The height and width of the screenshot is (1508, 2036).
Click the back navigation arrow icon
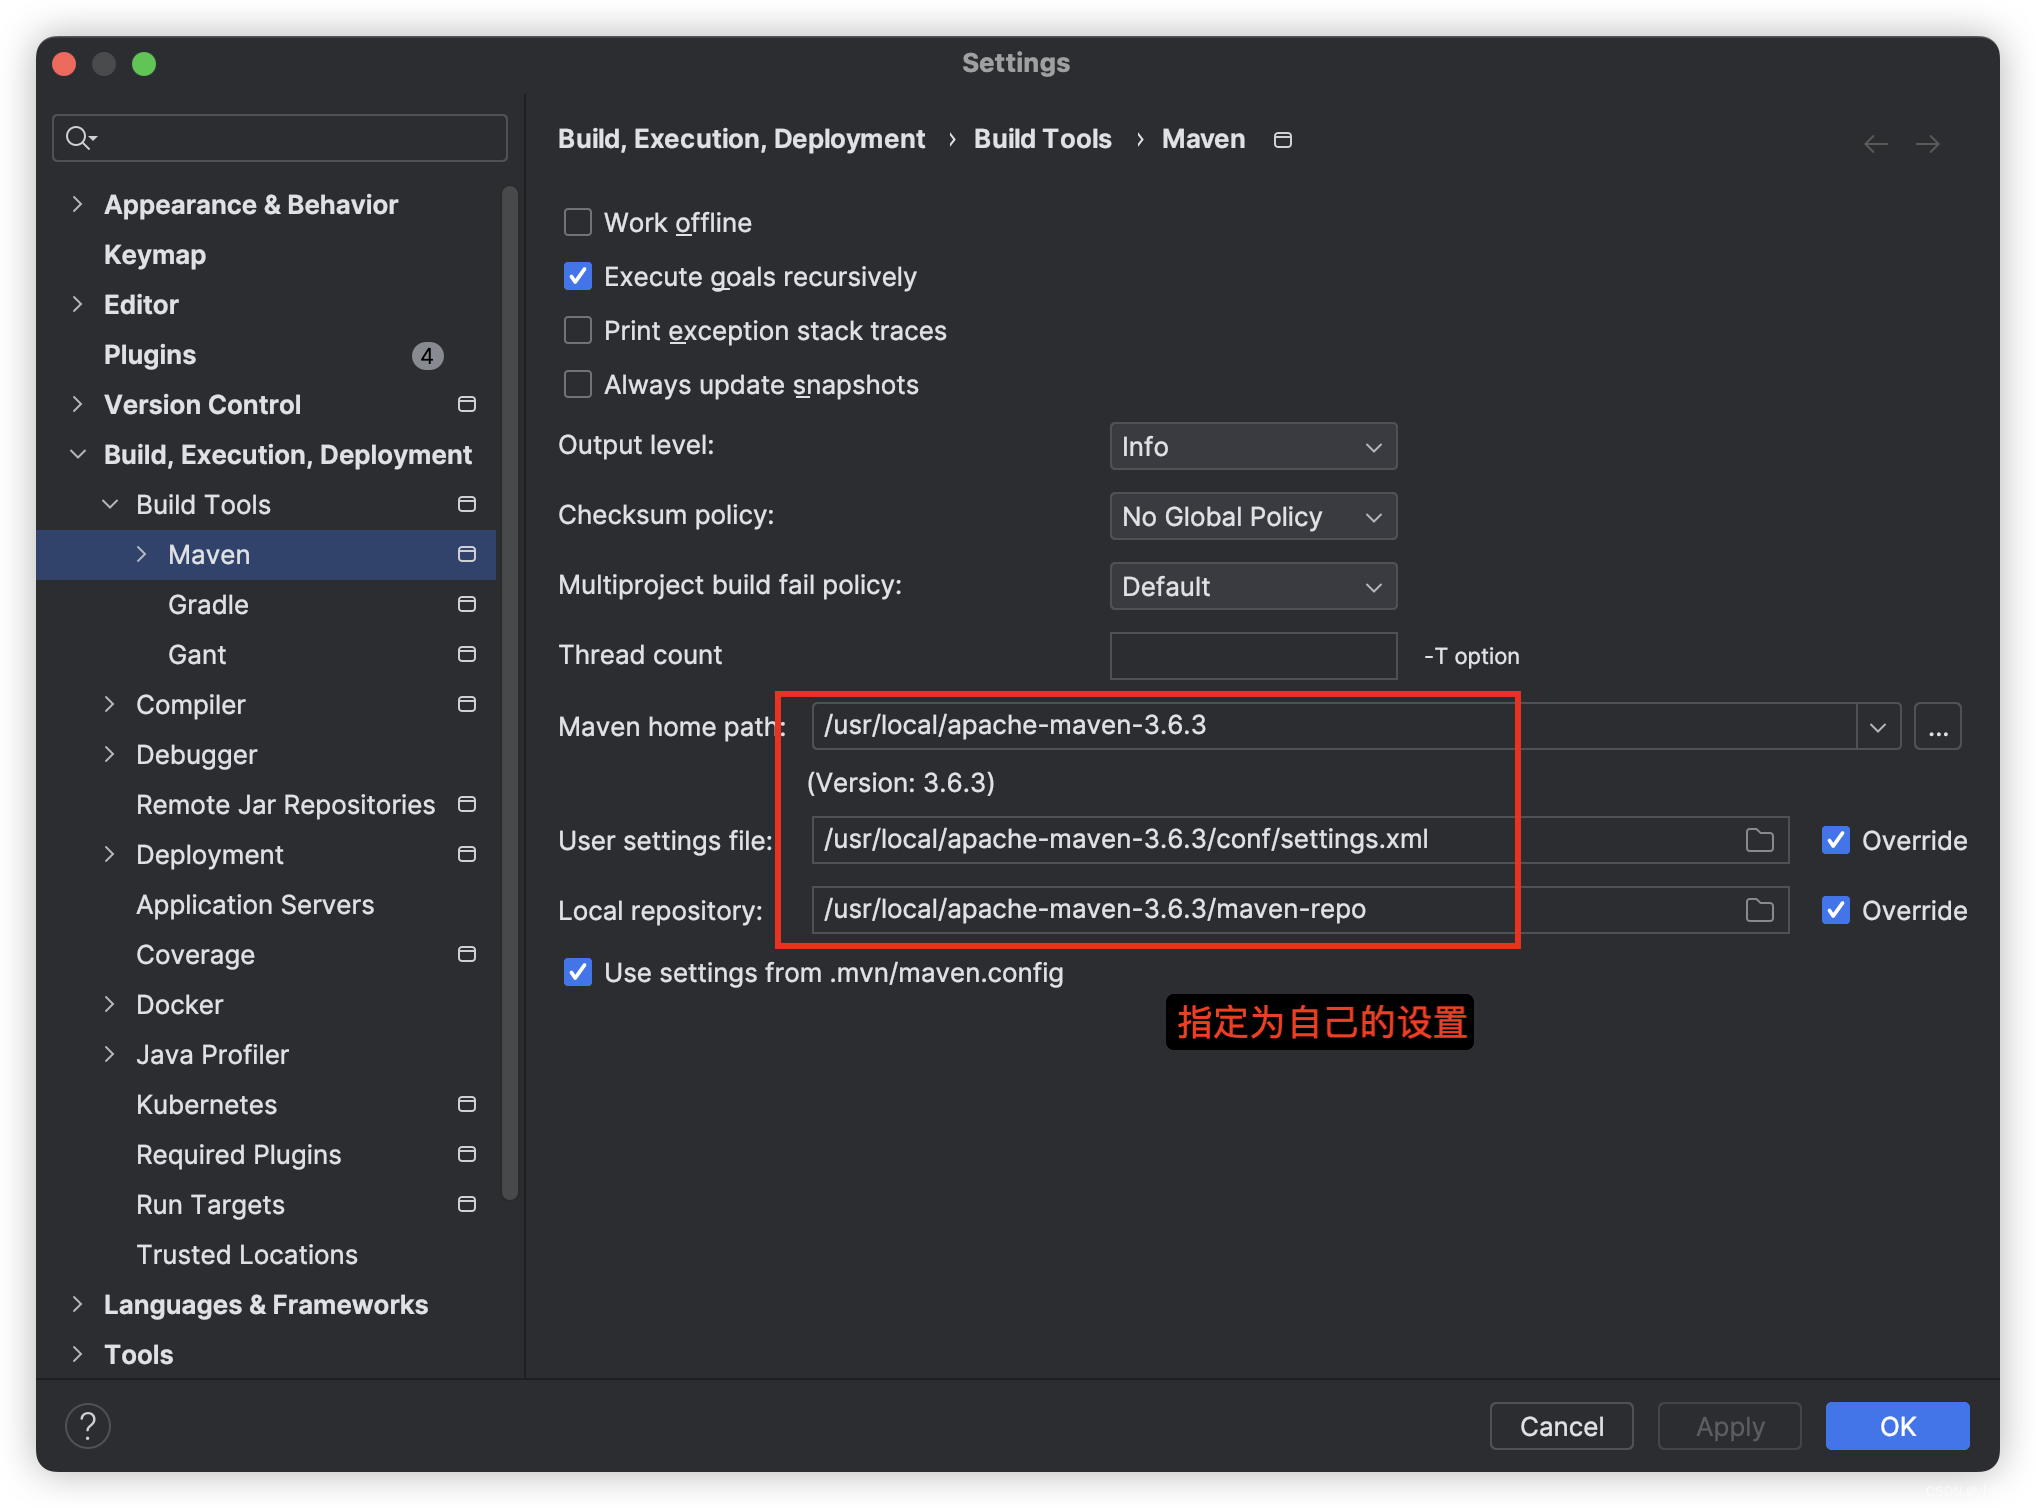pyautogui.click(x=1876, y=144)
